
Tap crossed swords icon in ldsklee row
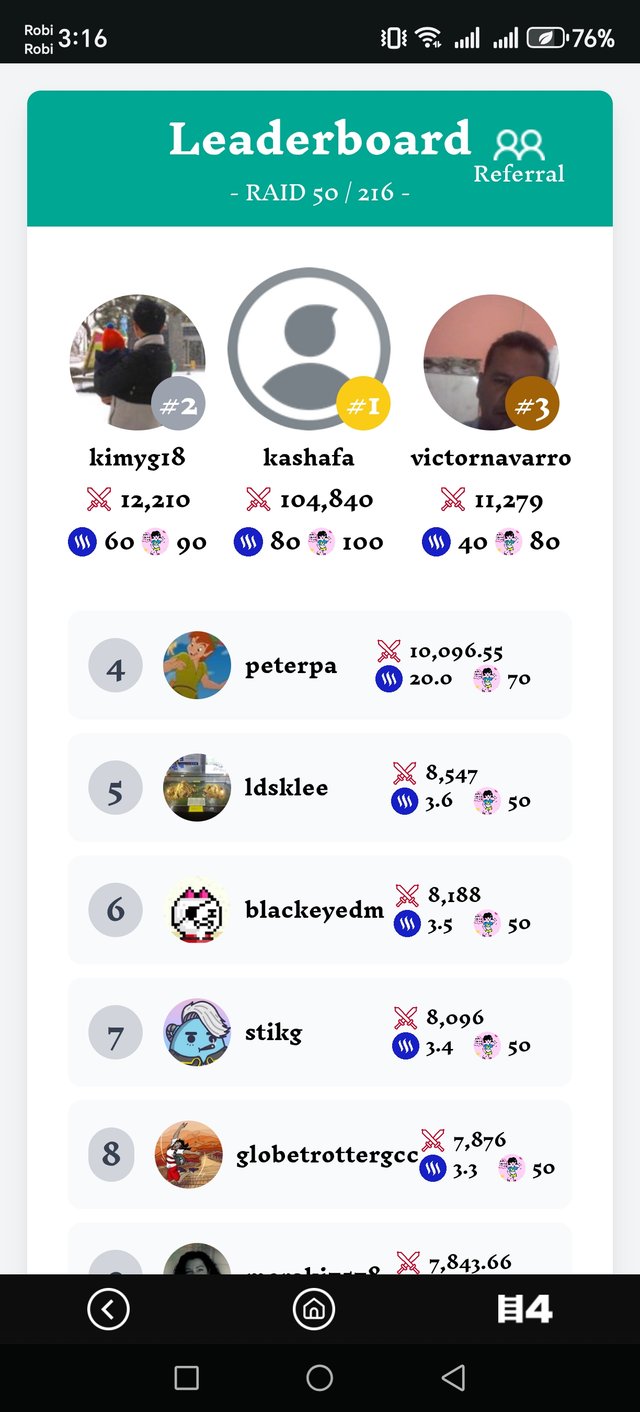coord(404,773)
